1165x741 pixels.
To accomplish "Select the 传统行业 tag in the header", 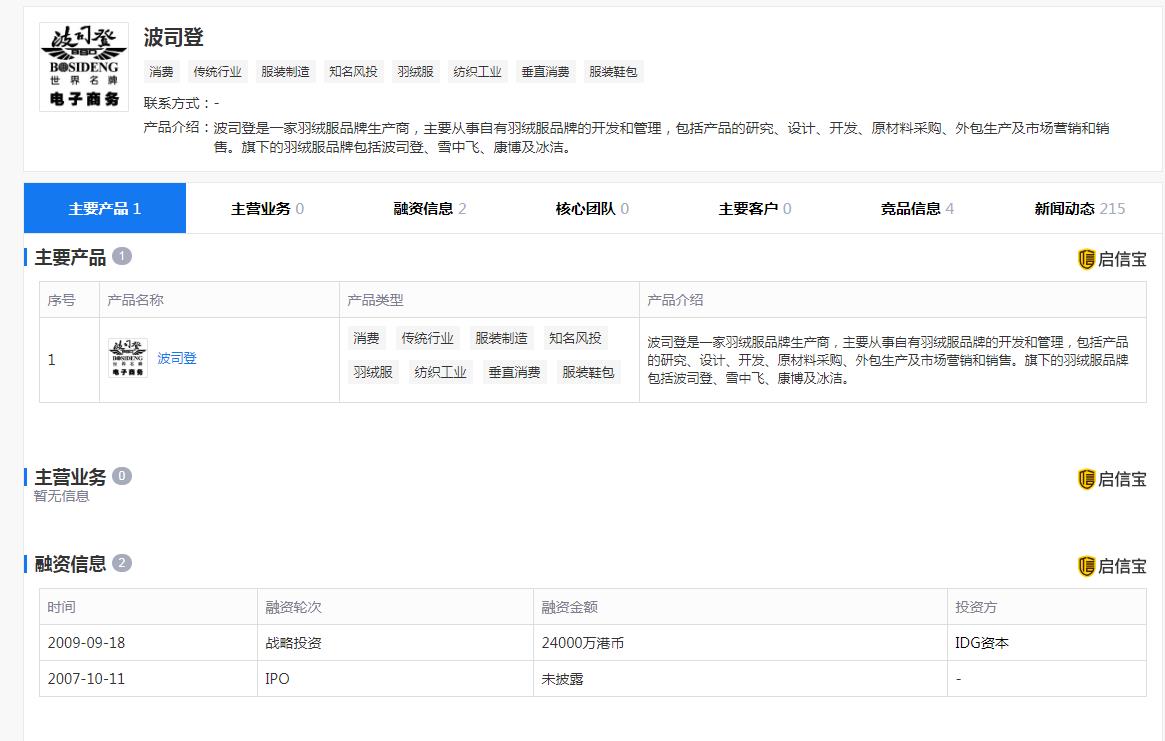I will [x=217, y=71].
